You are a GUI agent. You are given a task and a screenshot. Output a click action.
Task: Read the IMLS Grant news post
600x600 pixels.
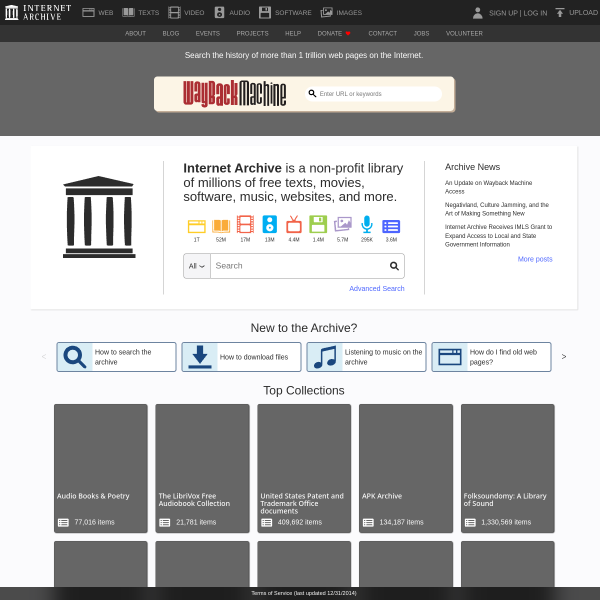pyautogui.click(x=498, y=235)
